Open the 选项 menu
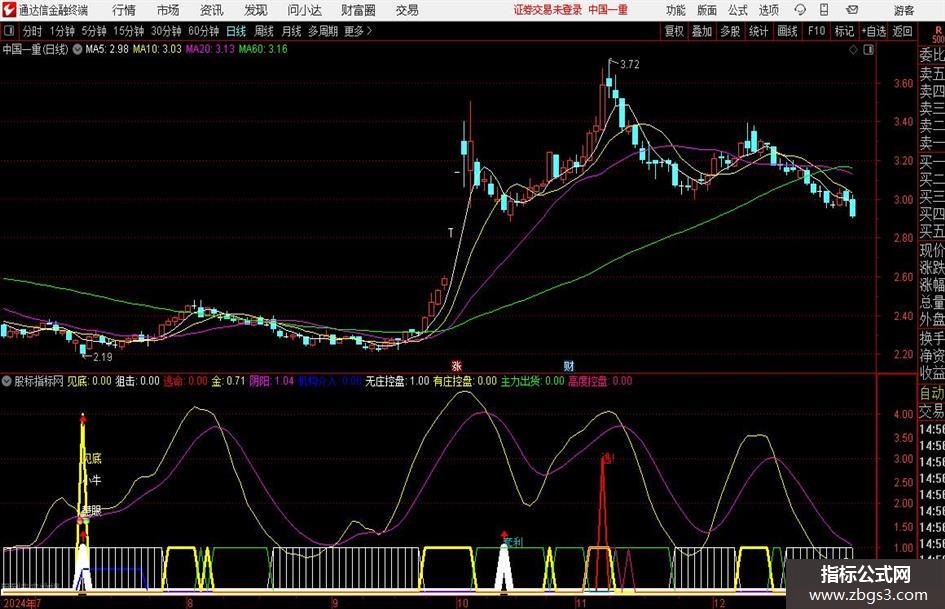945x609 pixels. click(x=769, y=10)
